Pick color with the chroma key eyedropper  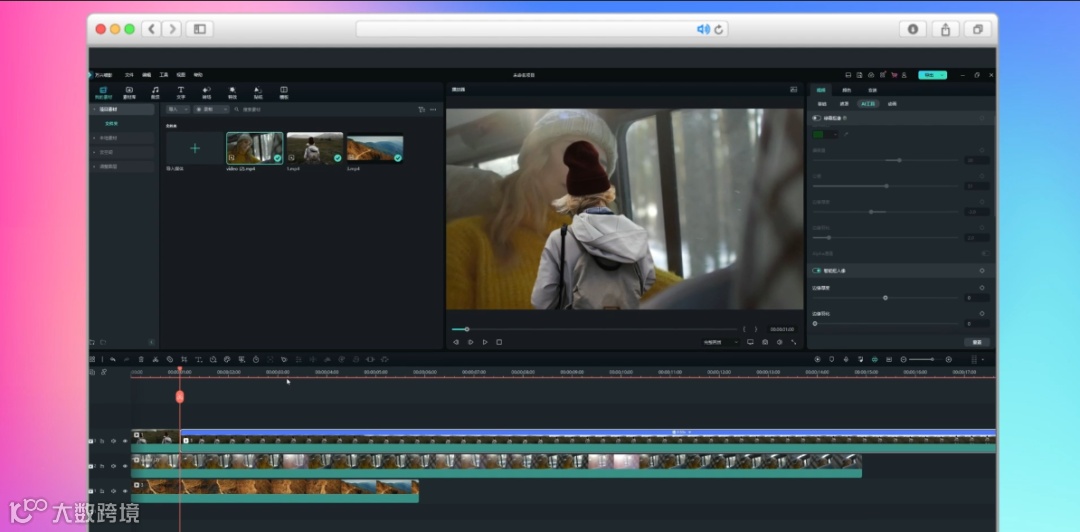(845, 133)
